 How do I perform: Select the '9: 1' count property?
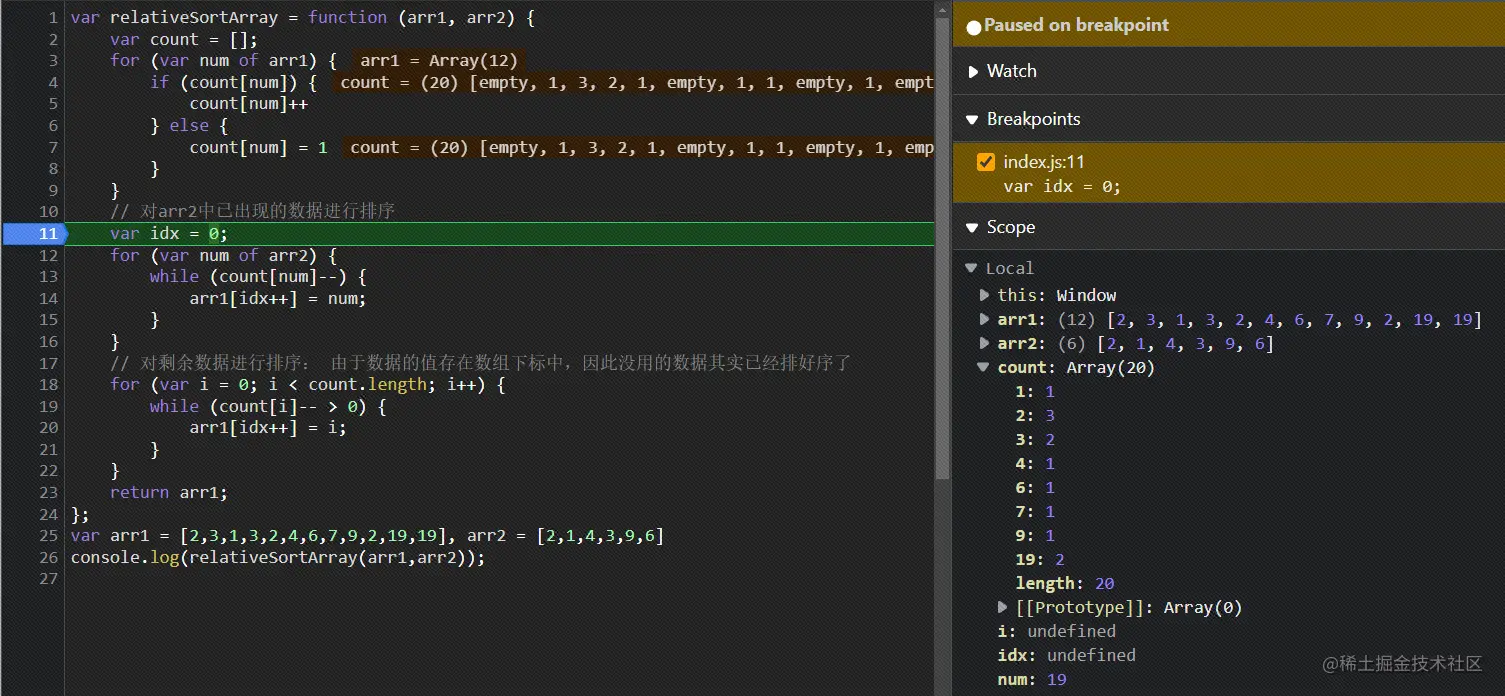pos(1035,535)
